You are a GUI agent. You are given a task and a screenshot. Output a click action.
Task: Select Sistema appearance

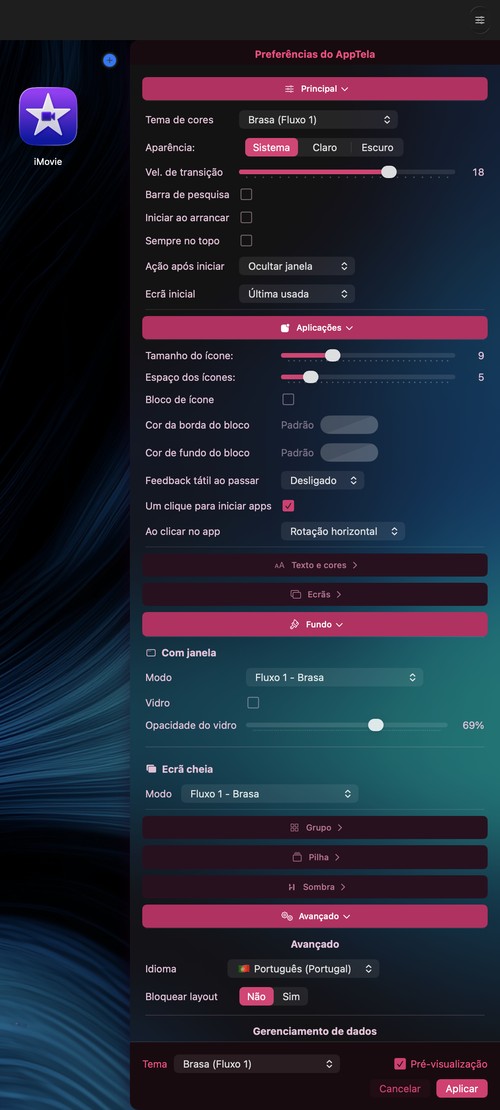(271, 147)
